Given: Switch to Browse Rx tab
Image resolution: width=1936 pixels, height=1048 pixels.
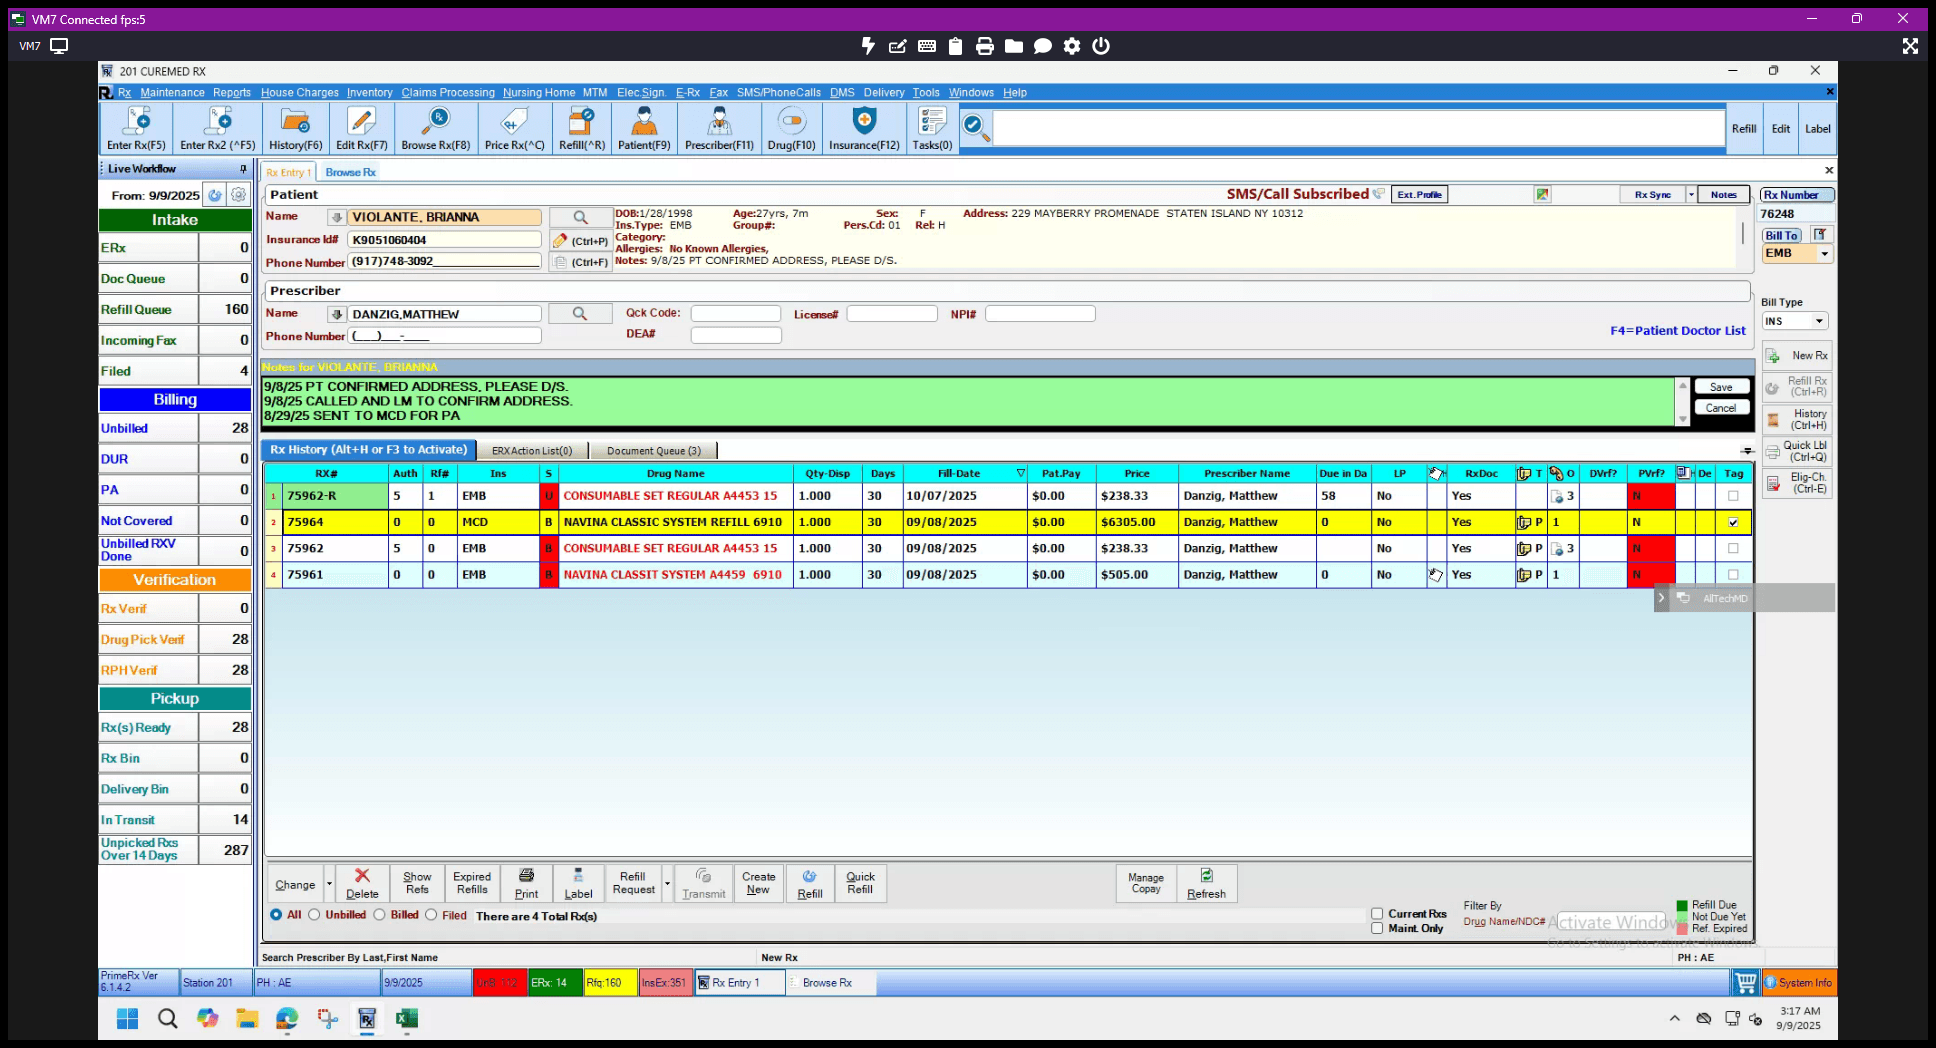Looking at the screenshot, I should click(350, 172).
